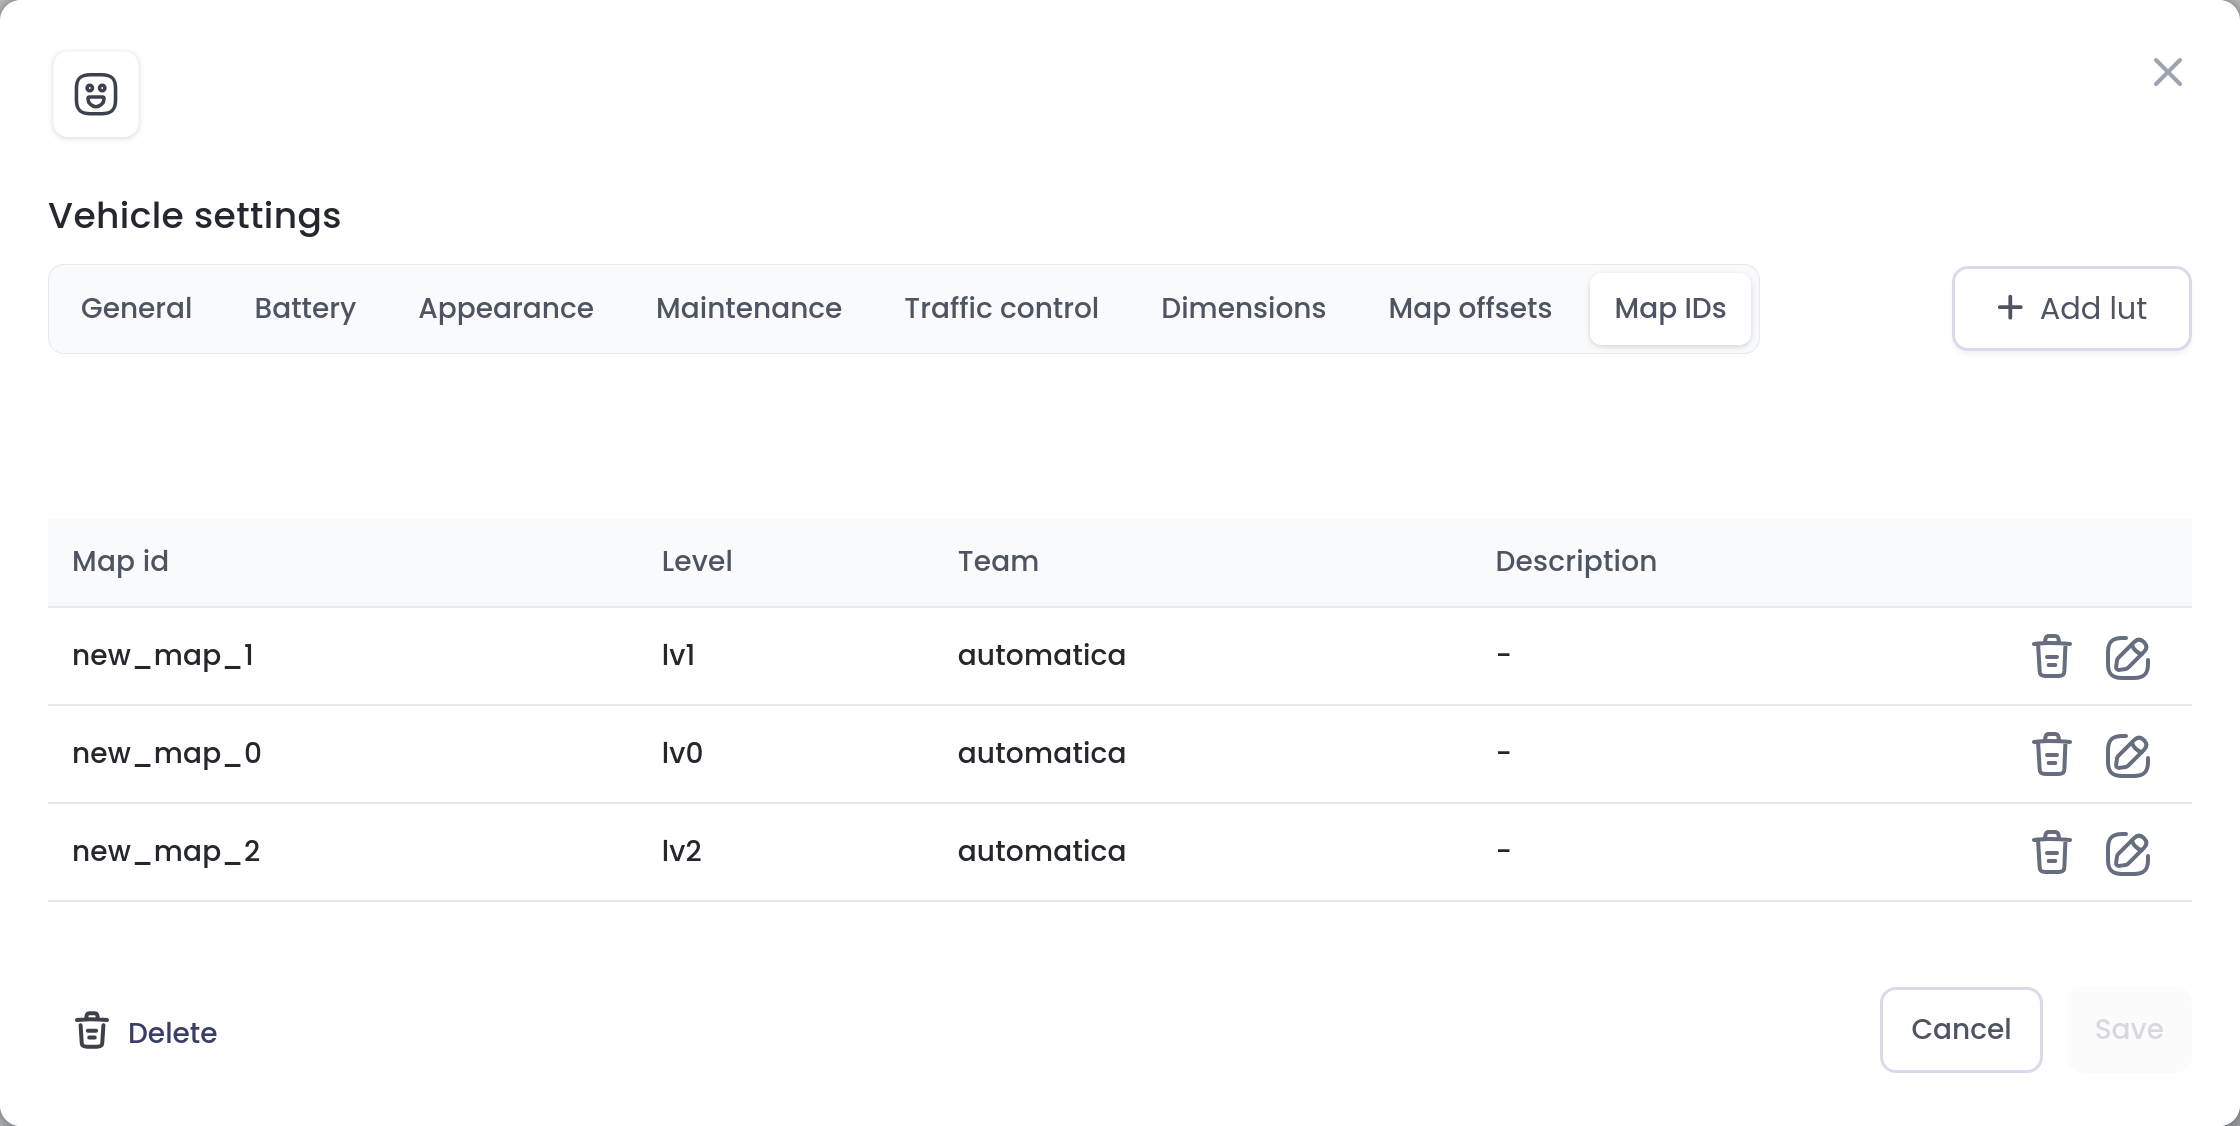Select the Map IDs tab
2240x1126 pixels.
pyautogui.click(x=1670, y=308)
